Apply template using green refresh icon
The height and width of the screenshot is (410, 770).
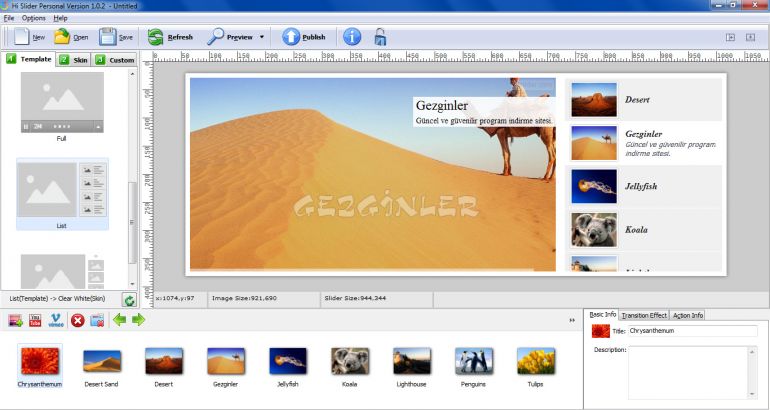129,300
